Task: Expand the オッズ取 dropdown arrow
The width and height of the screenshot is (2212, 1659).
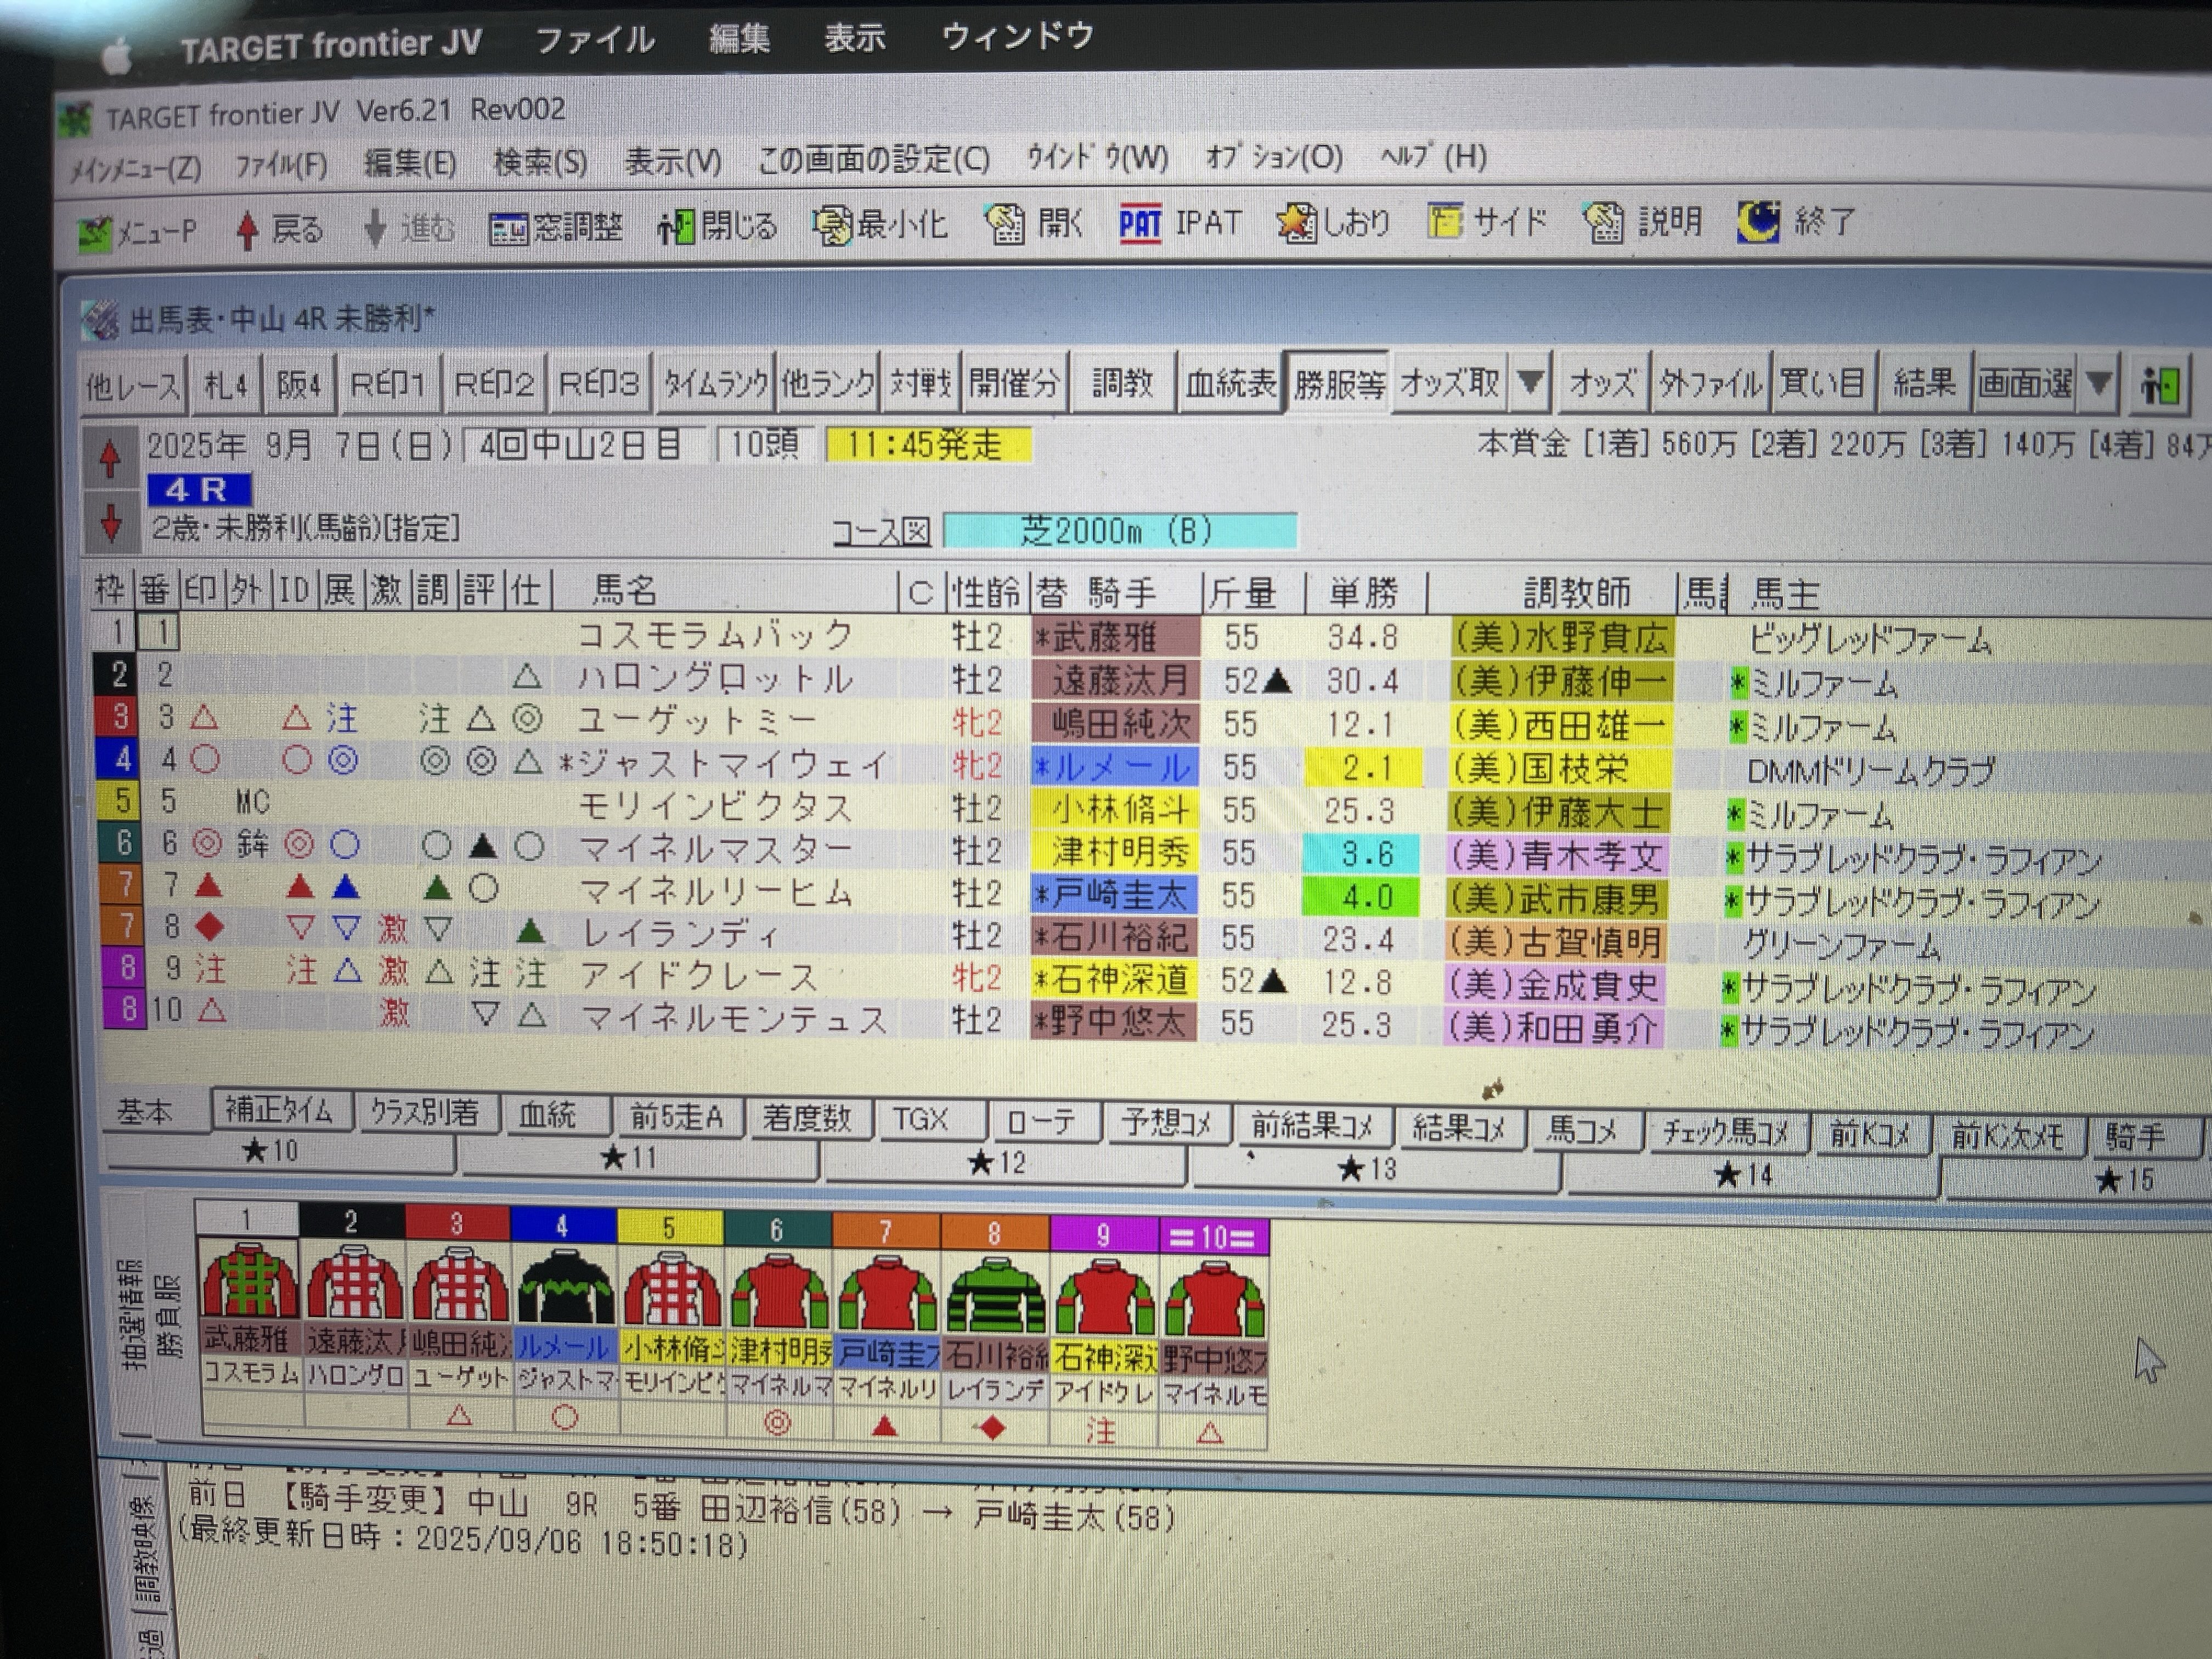Action: tap(1530, 382)
